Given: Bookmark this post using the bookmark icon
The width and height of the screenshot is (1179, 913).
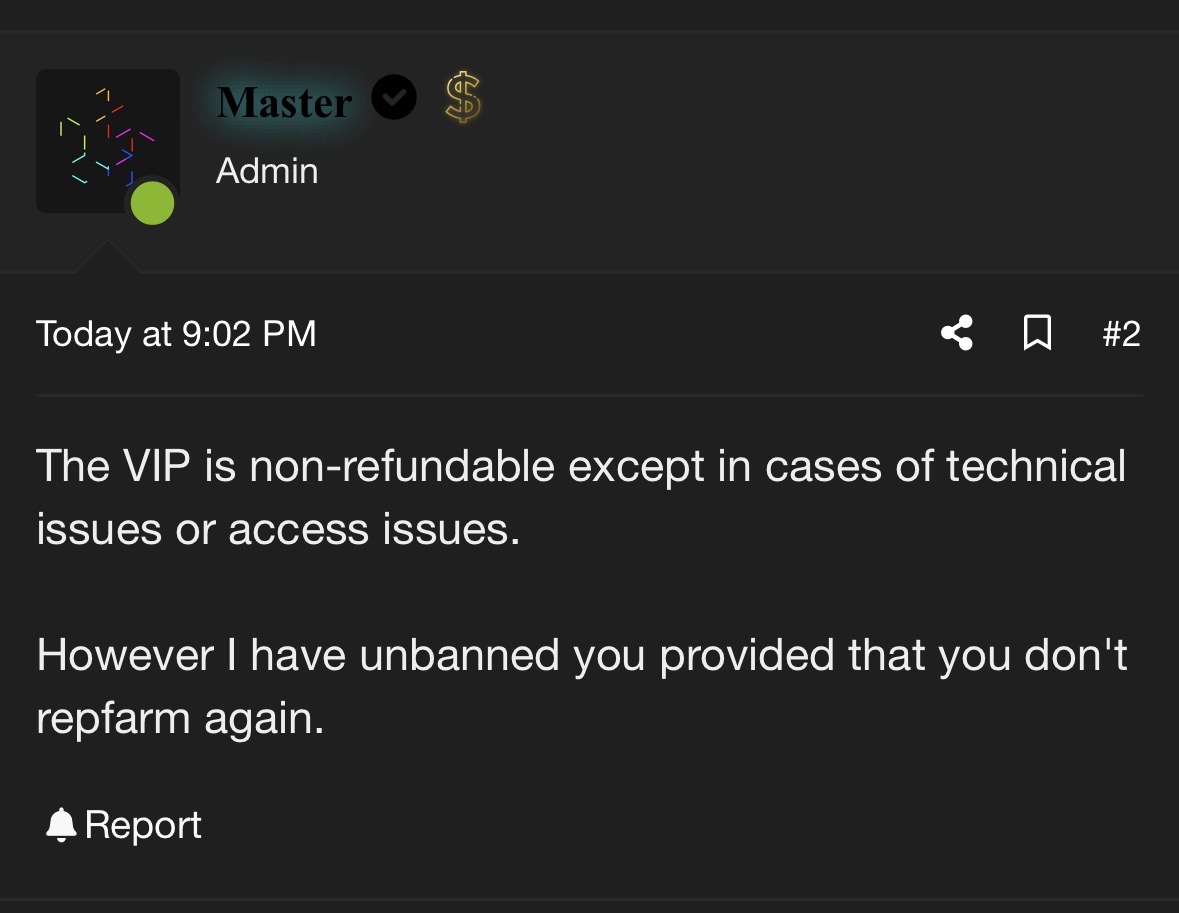Looking at the screenshot, I should pos(1038,332).
